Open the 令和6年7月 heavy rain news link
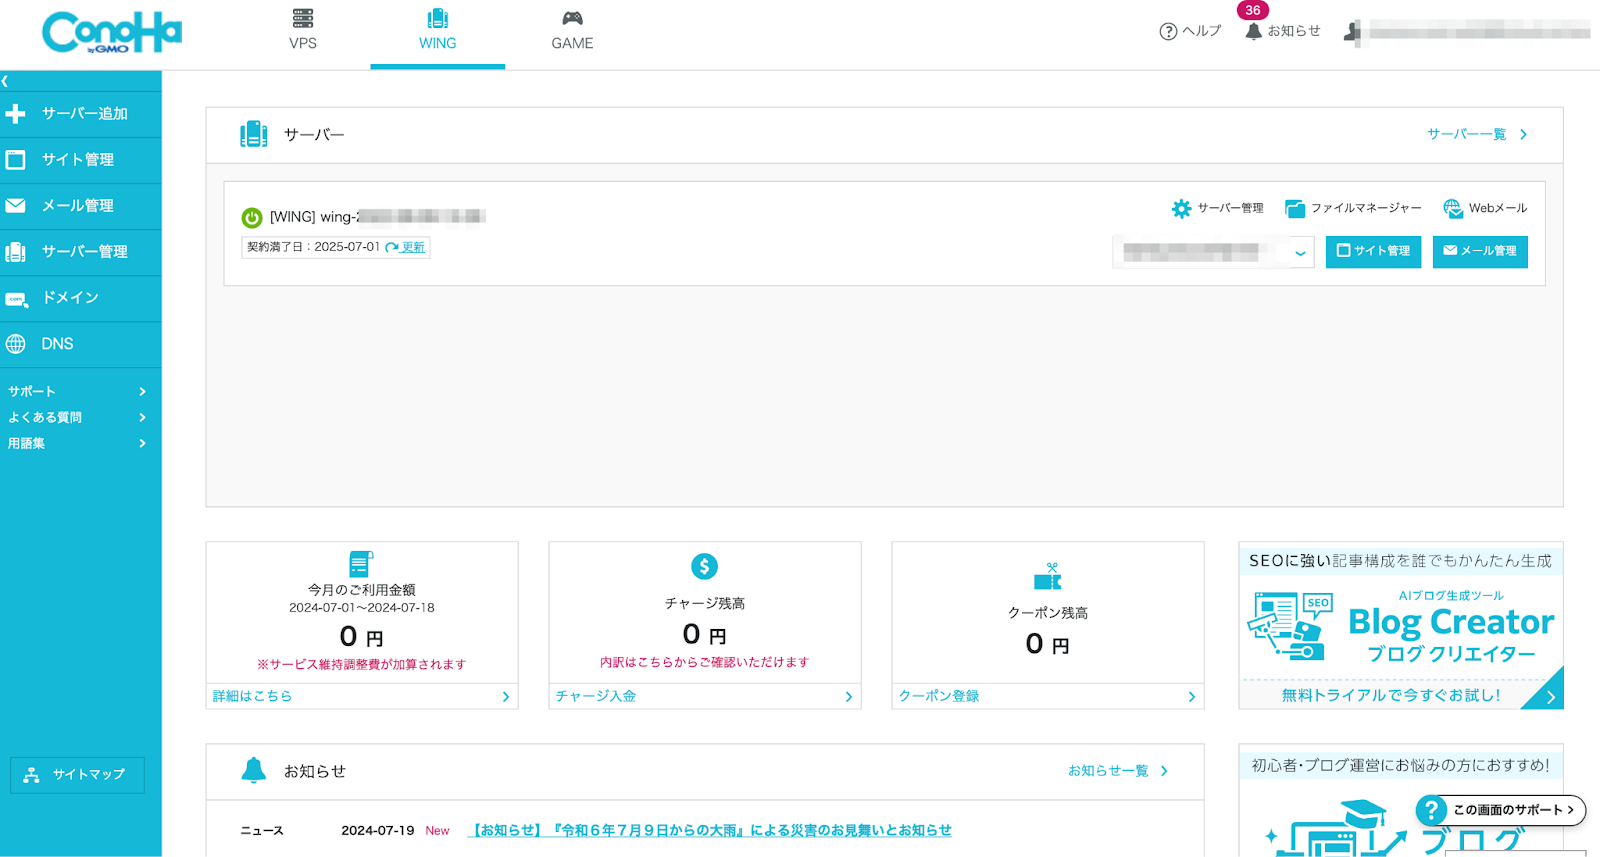Image resolution: width=1600 pixels, height=857 pixels. [x=709, y=831]
